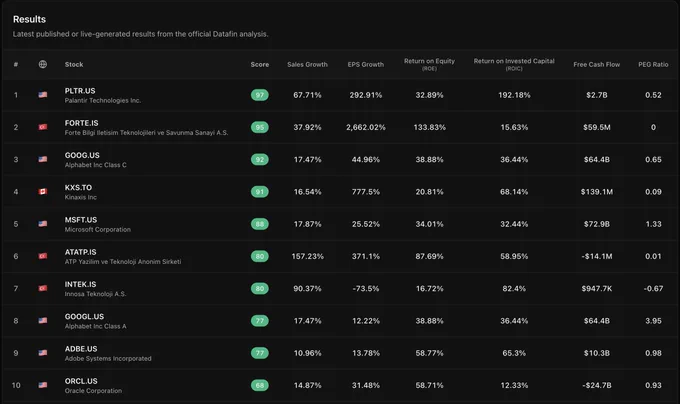Image resolution: width=680 pixels, height=404 pixels.
Task: Click PEG ratio value 1.33
Action: click(x=653, y=224)
